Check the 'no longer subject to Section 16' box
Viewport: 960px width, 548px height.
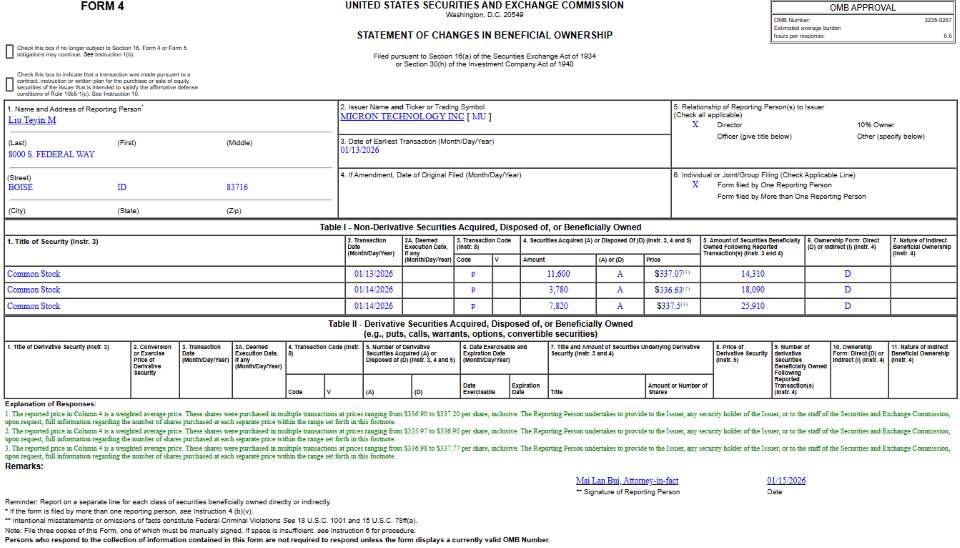click(x=9, y=50)
